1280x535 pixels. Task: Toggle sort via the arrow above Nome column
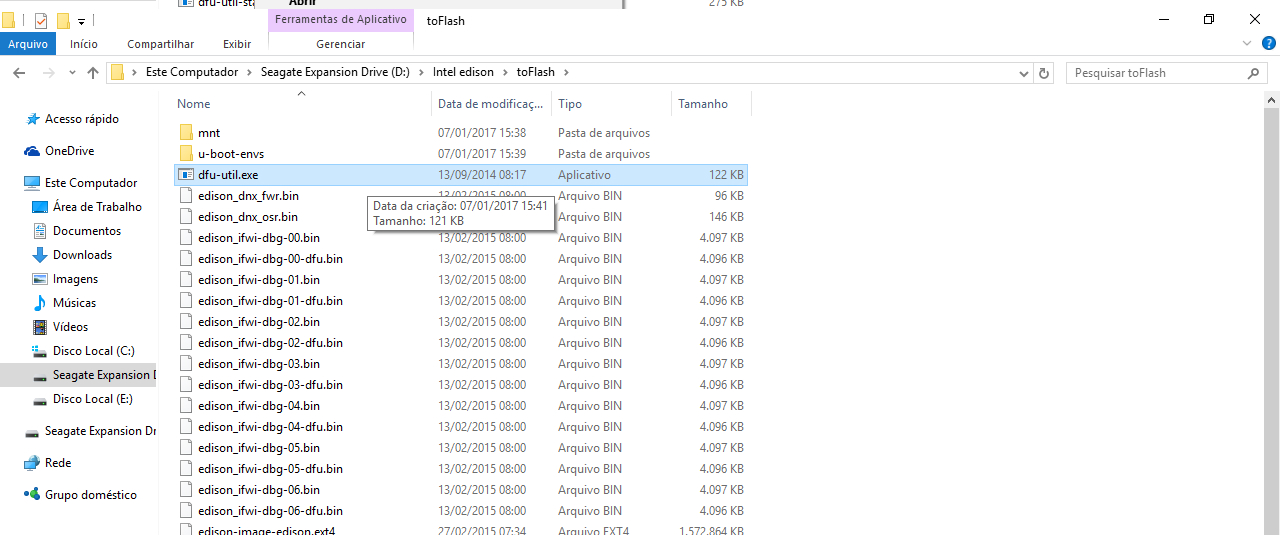(x=301, y=94)
